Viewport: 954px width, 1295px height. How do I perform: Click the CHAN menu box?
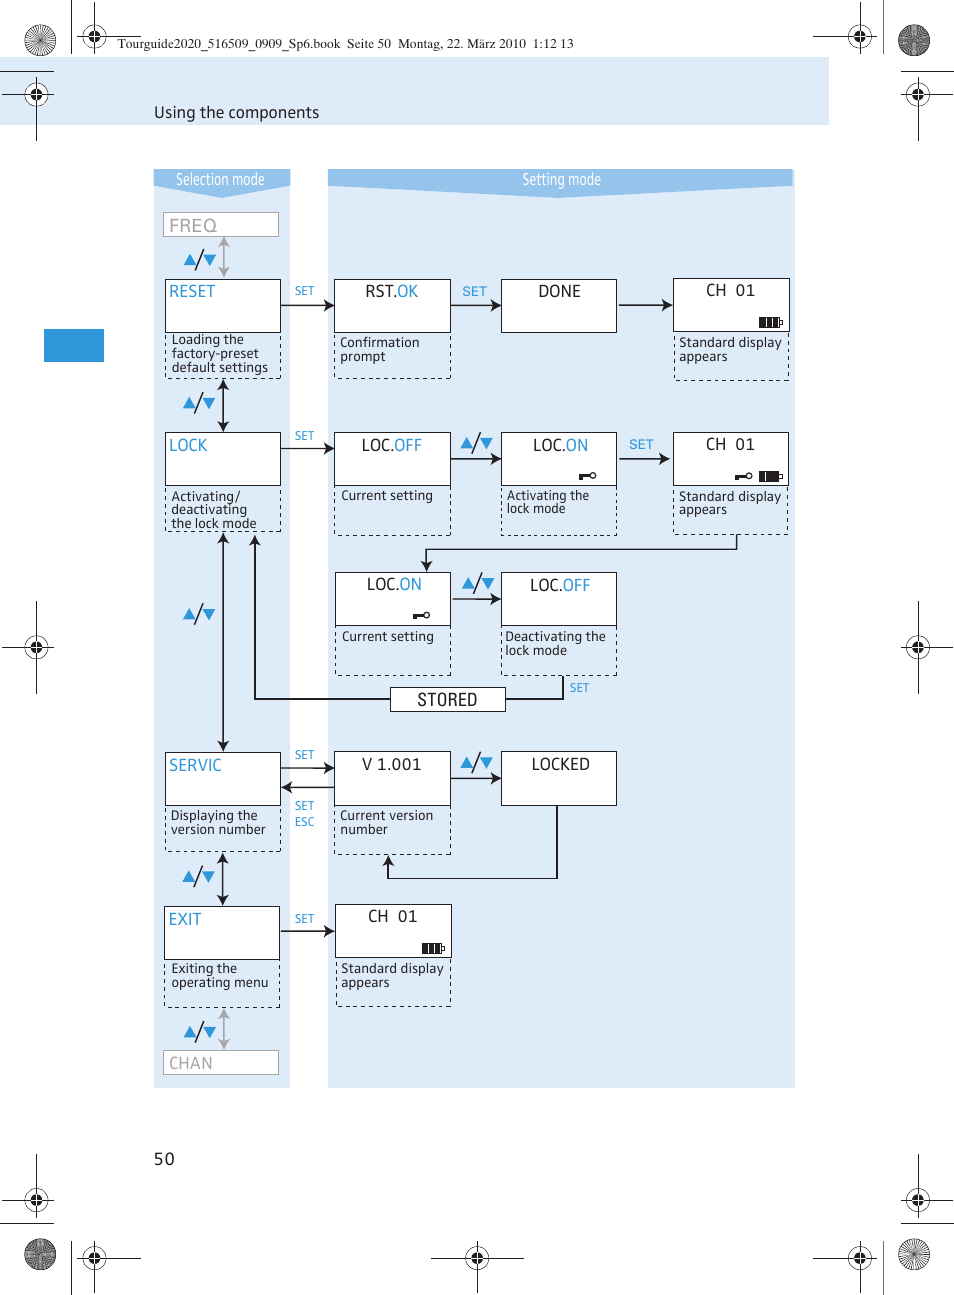221,1062
